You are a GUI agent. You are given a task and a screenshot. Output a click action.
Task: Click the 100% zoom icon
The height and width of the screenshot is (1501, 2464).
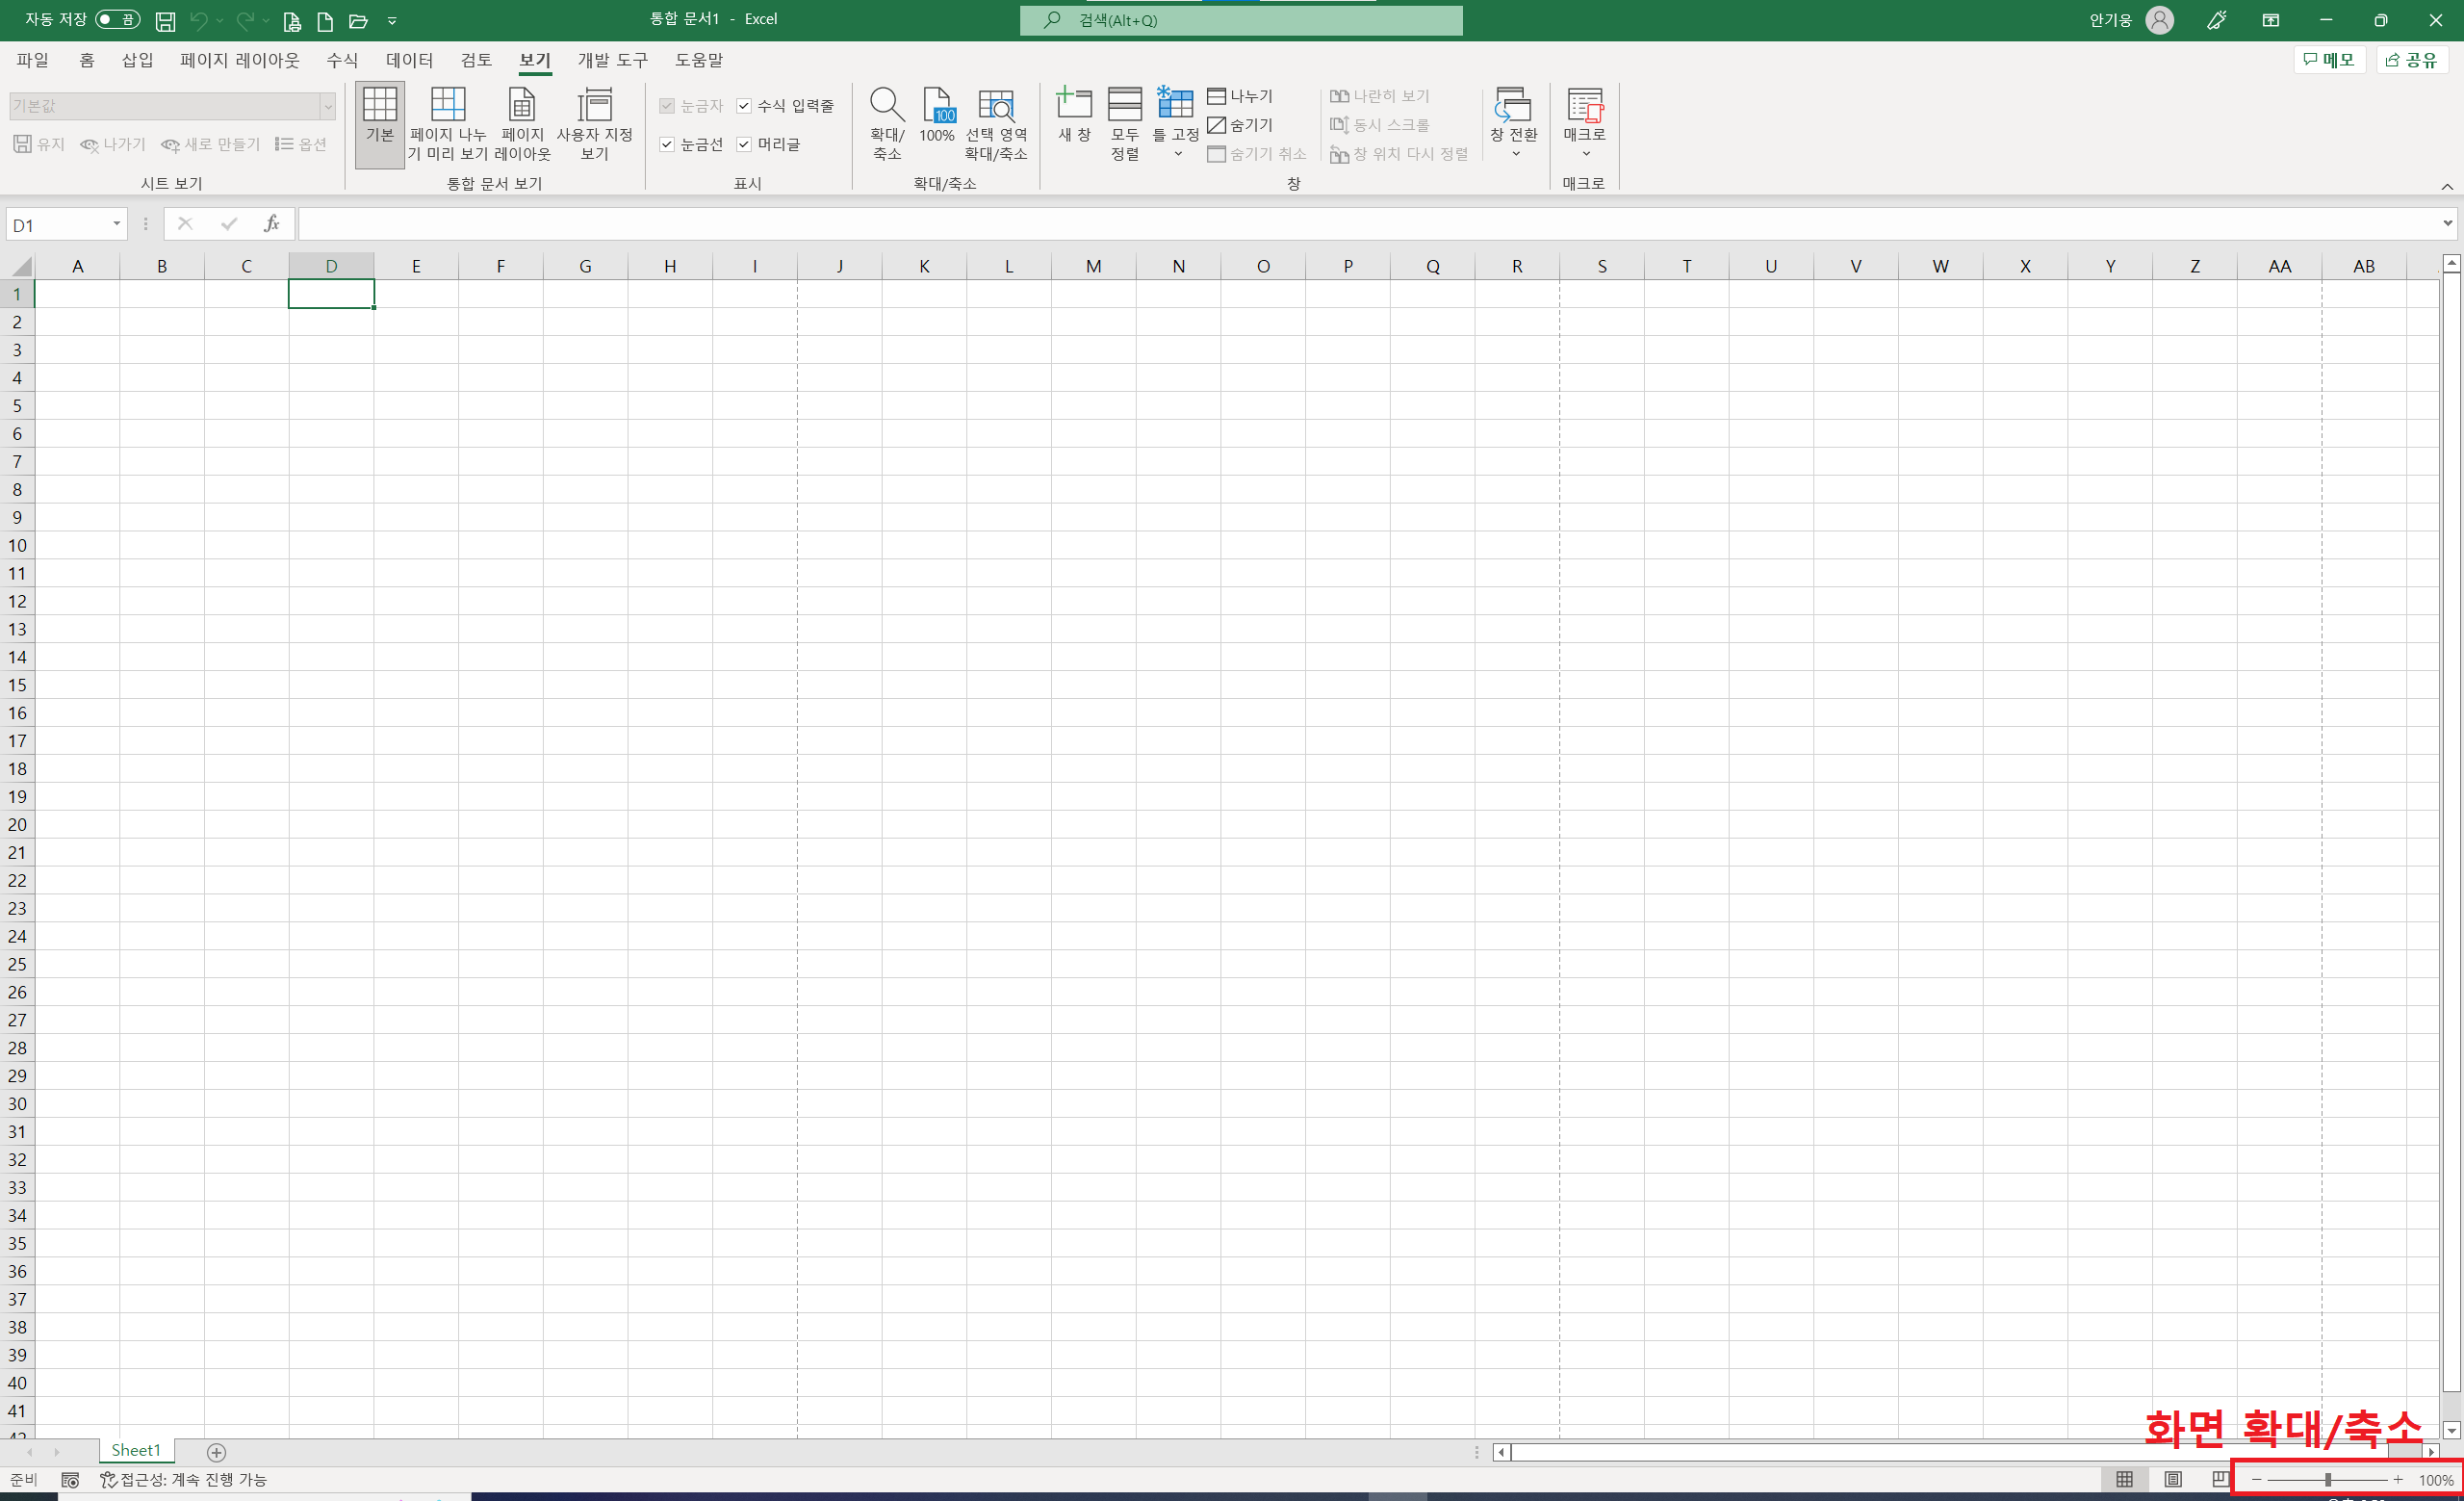pyautogui.click(x=937, y=105)
